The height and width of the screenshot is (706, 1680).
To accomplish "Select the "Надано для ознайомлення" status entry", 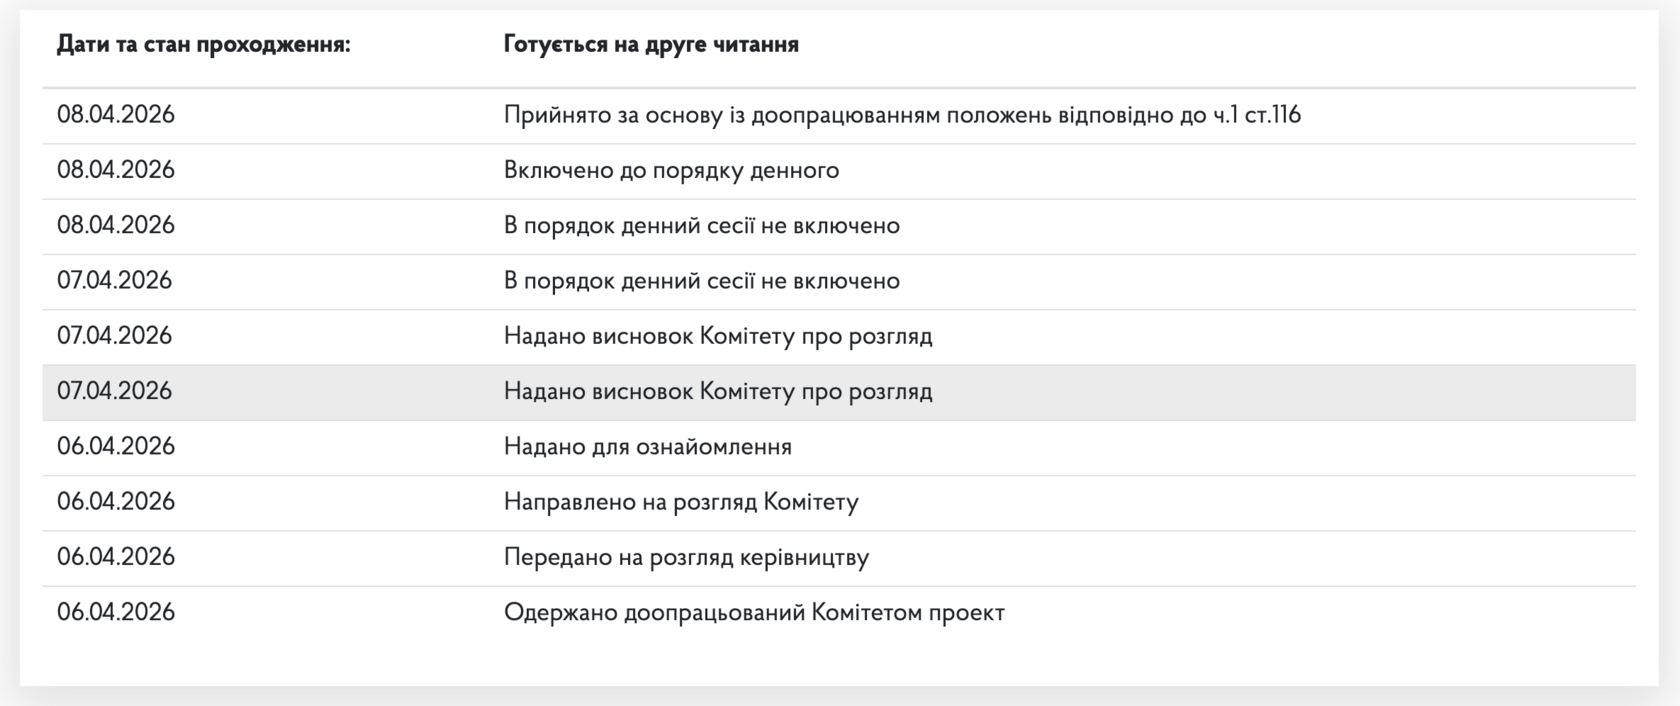I will coord(647,446).
